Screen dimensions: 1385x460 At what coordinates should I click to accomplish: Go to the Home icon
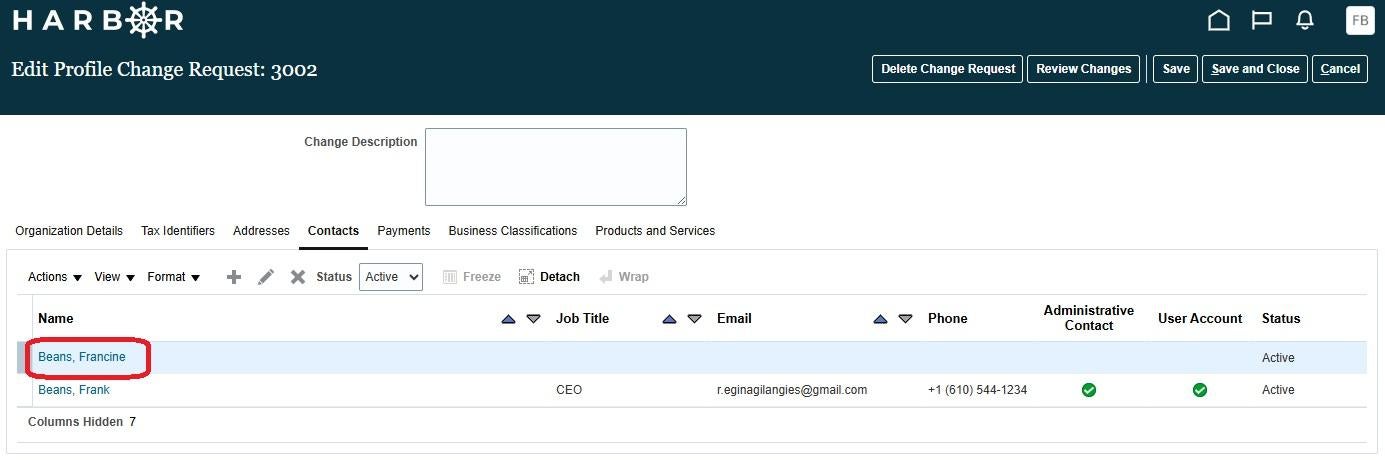click(1218, 20)
